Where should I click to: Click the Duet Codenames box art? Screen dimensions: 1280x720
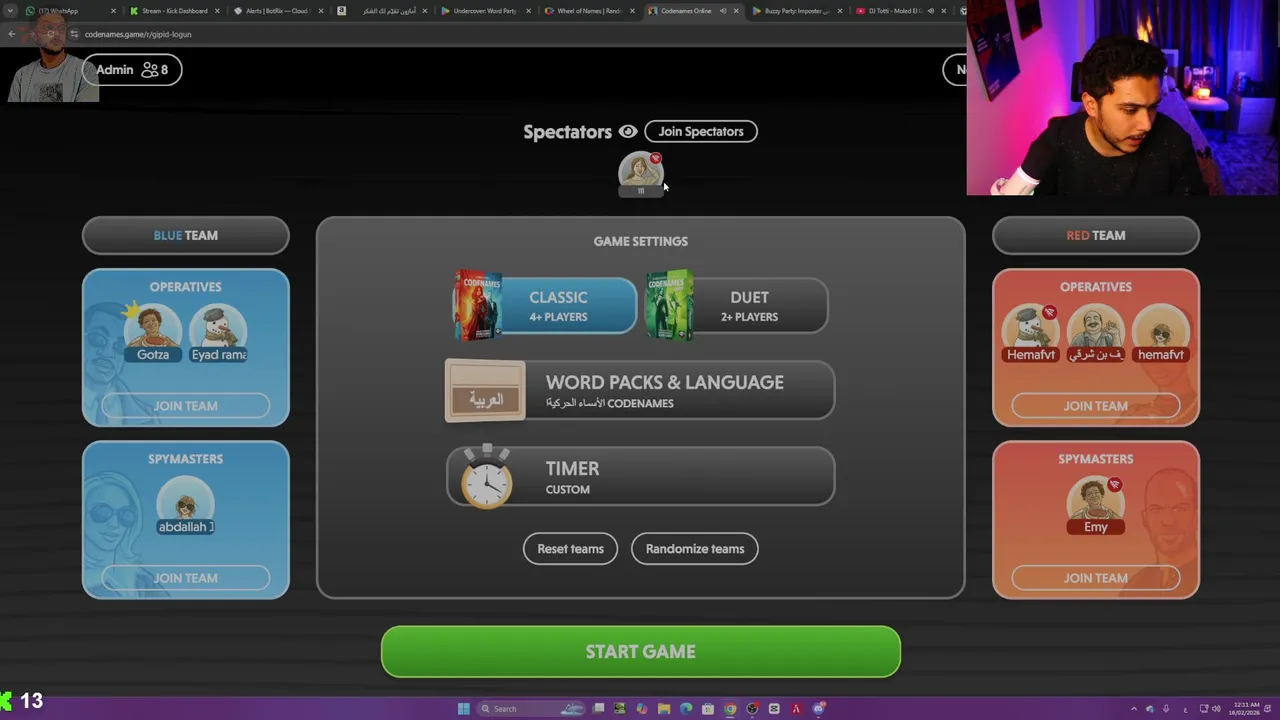click(670, 306)
